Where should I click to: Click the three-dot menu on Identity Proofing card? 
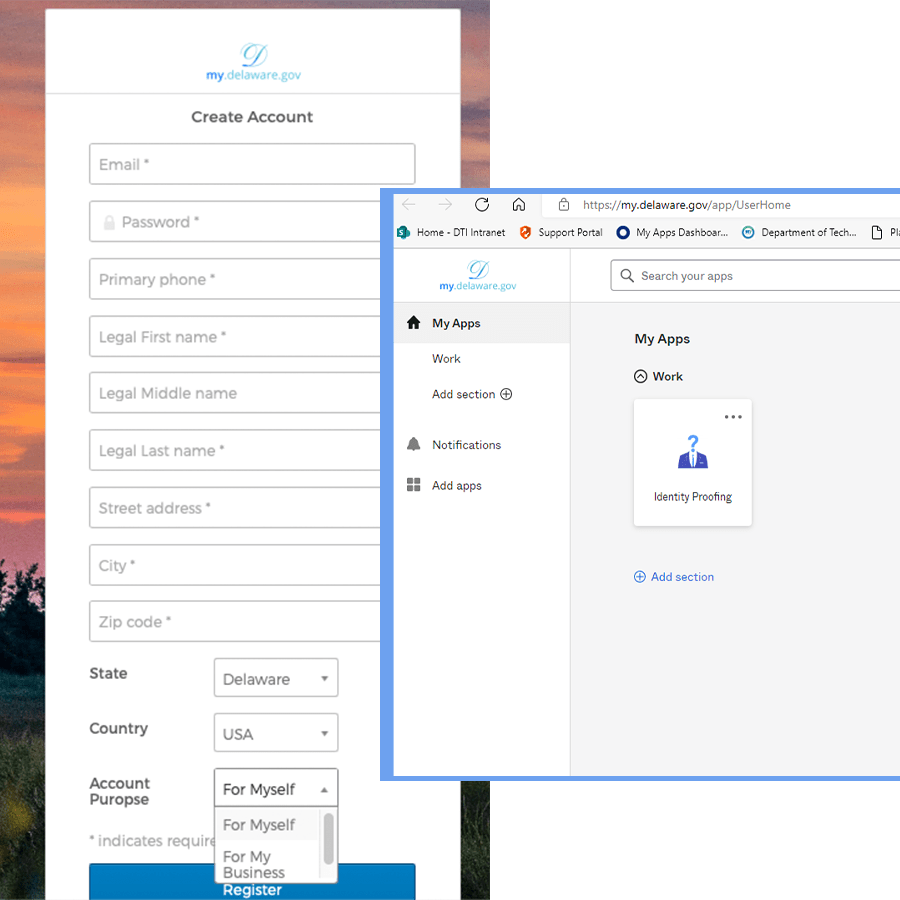pos(733,417)
